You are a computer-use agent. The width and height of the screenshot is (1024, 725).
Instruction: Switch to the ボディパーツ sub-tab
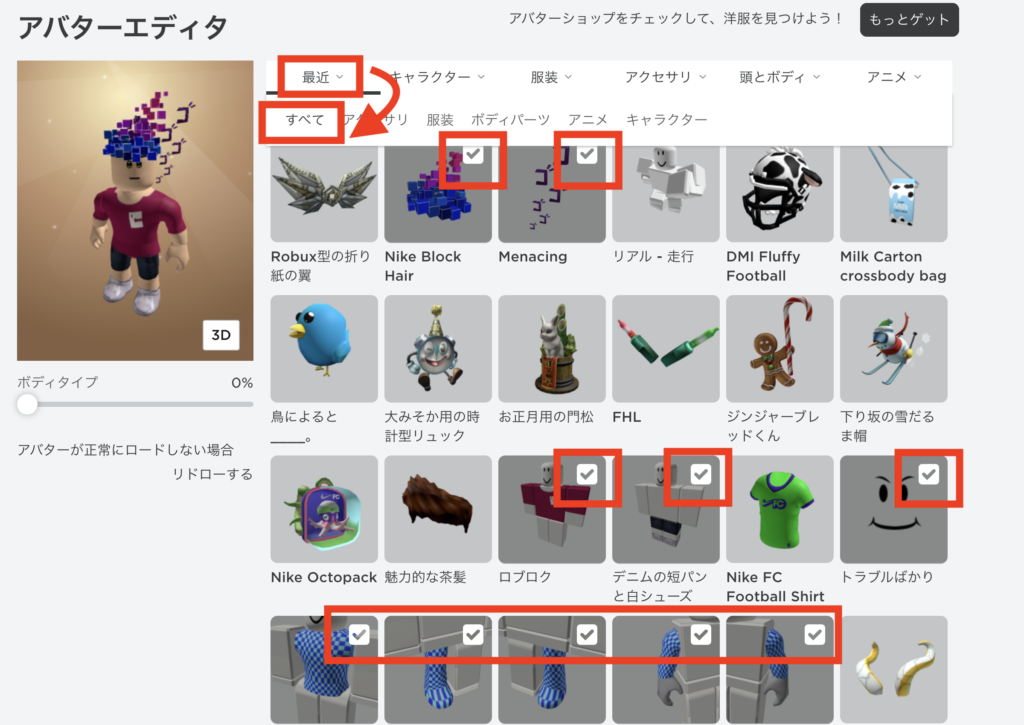coord(510,120)
